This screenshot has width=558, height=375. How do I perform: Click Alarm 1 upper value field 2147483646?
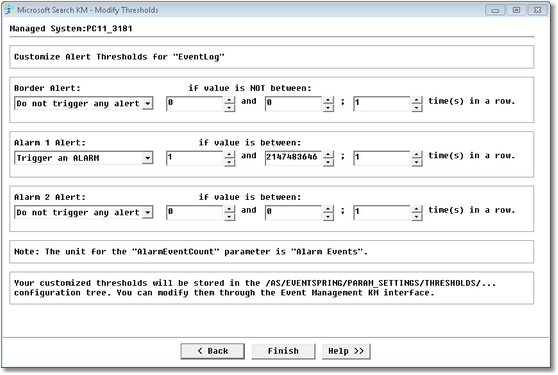pyautogui.click(x=294, y=158)
